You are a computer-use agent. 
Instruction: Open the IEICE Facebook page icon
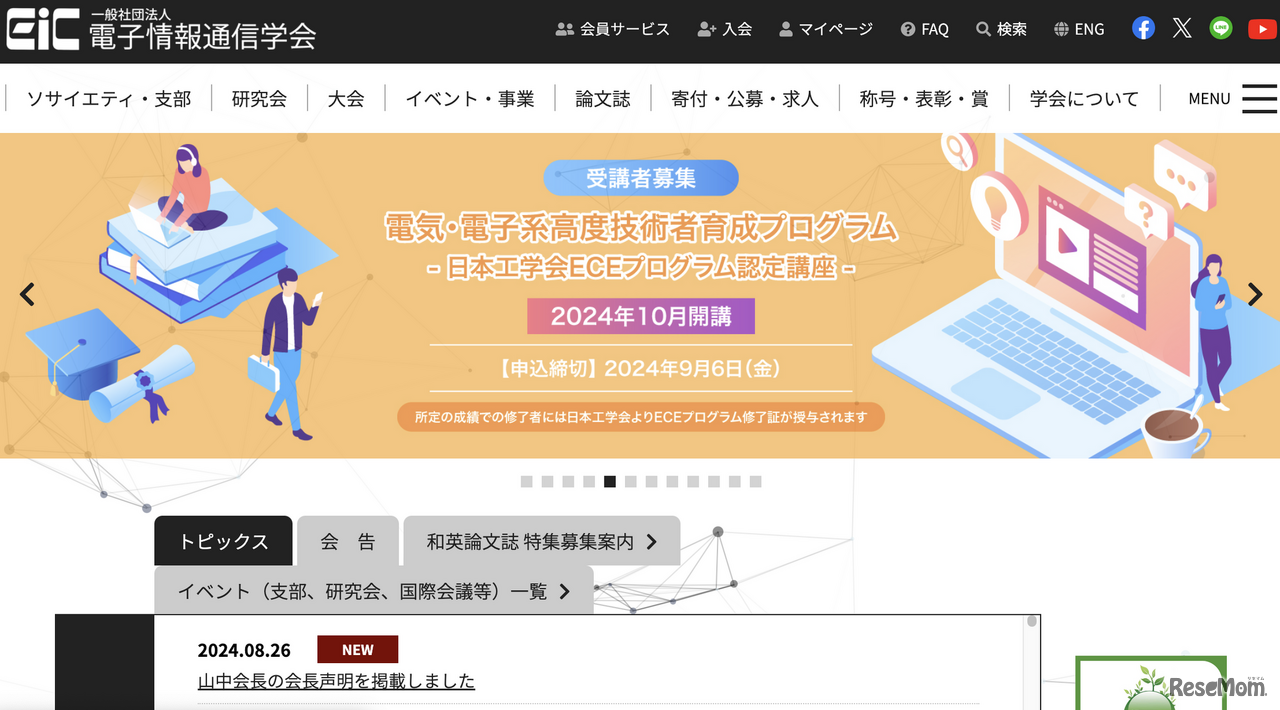pyautogui.click(x=1143, y=28)
